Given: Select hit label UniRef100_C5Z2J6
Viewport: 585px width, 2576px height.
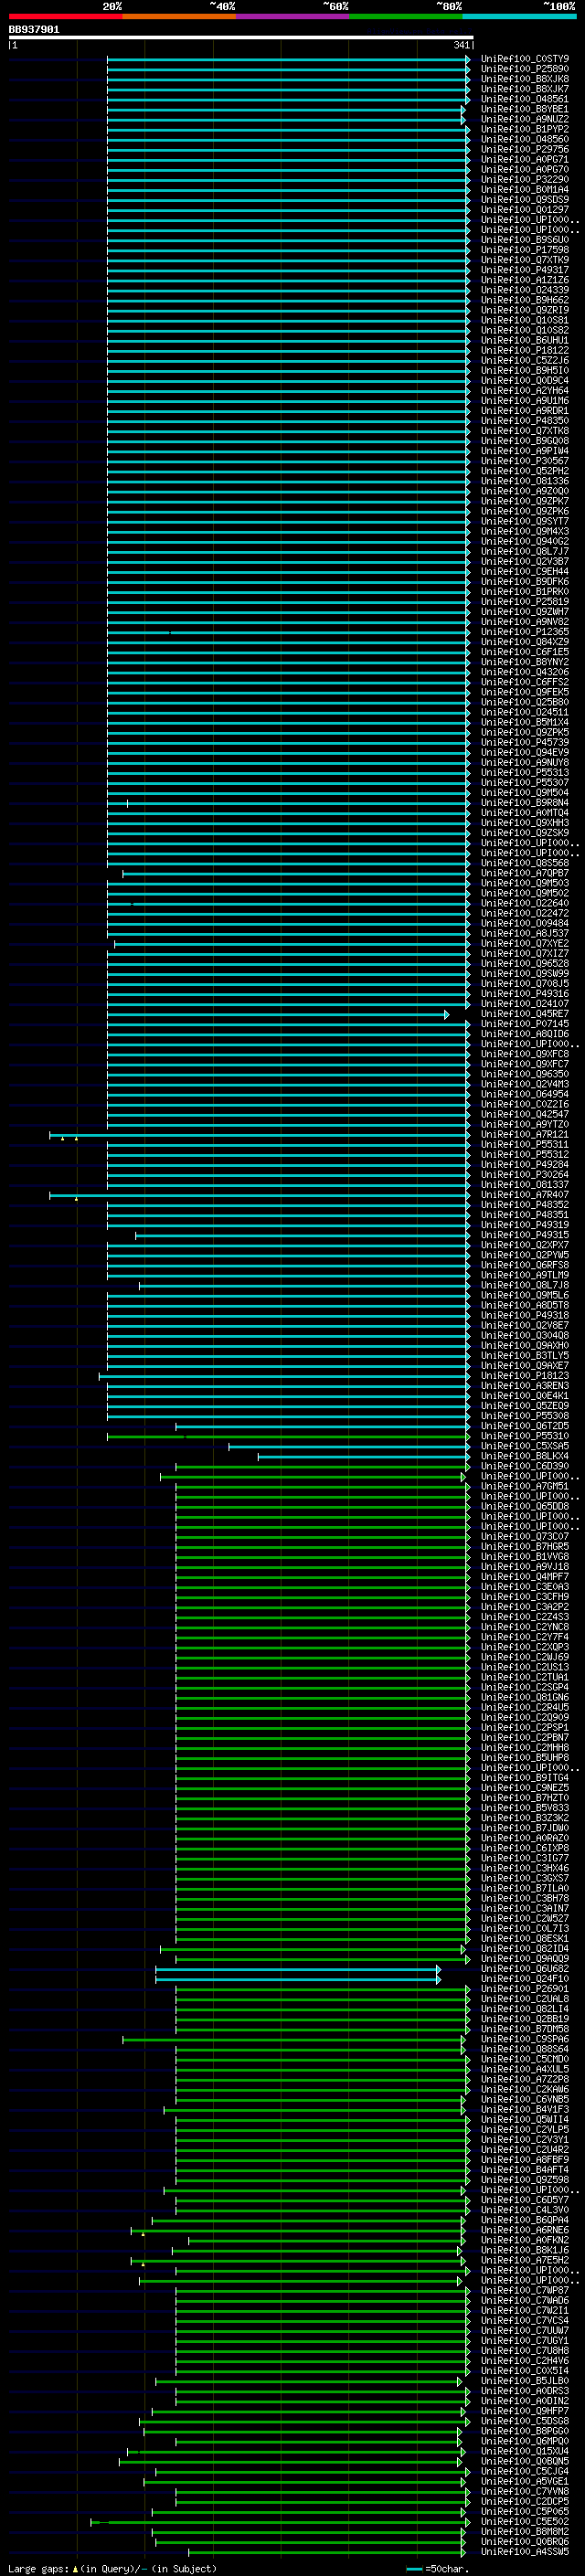Looking at the screenshot, I should coord(524,360).
